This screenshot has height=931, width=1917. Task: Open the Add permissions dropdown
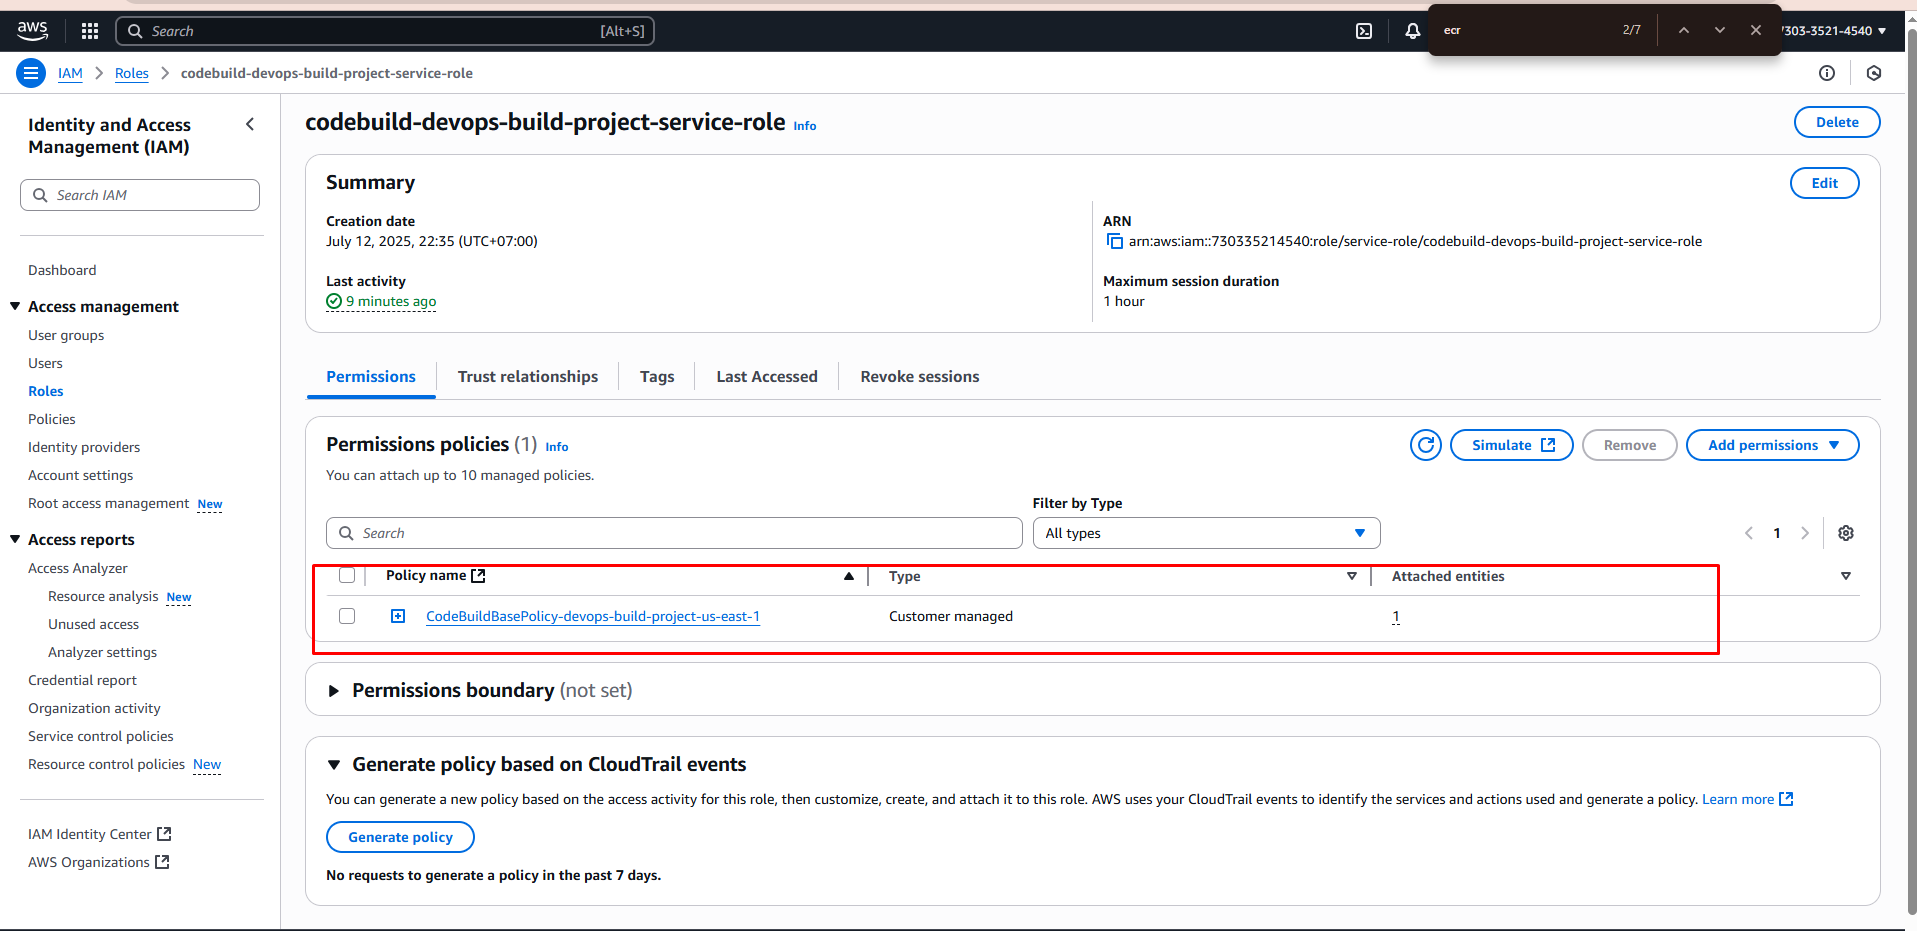1772,445
